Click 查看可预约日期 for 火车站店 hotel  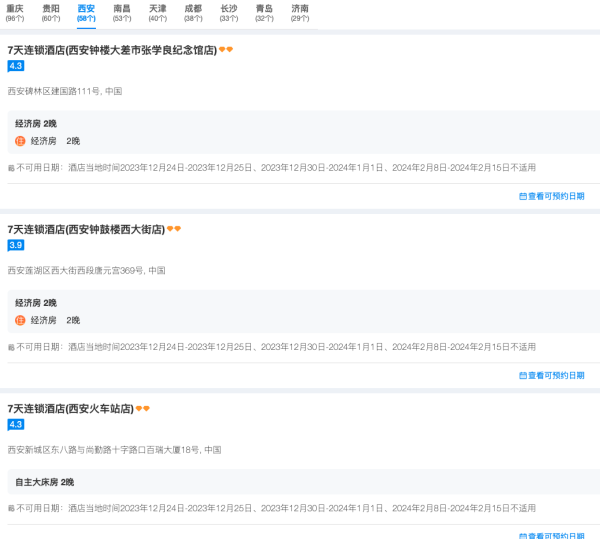click(551, 536)
